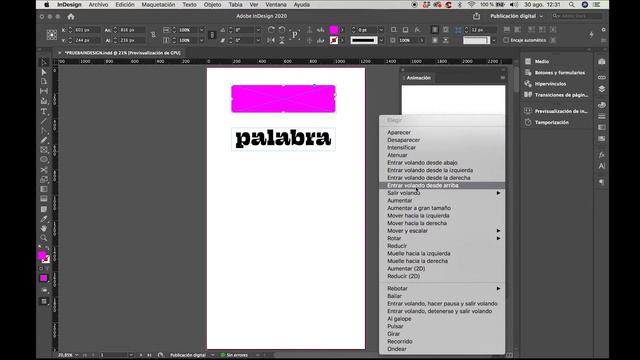The image size is (640, 360).
Task: Expand the Rebotar submenu
Action: click(442, 289)
